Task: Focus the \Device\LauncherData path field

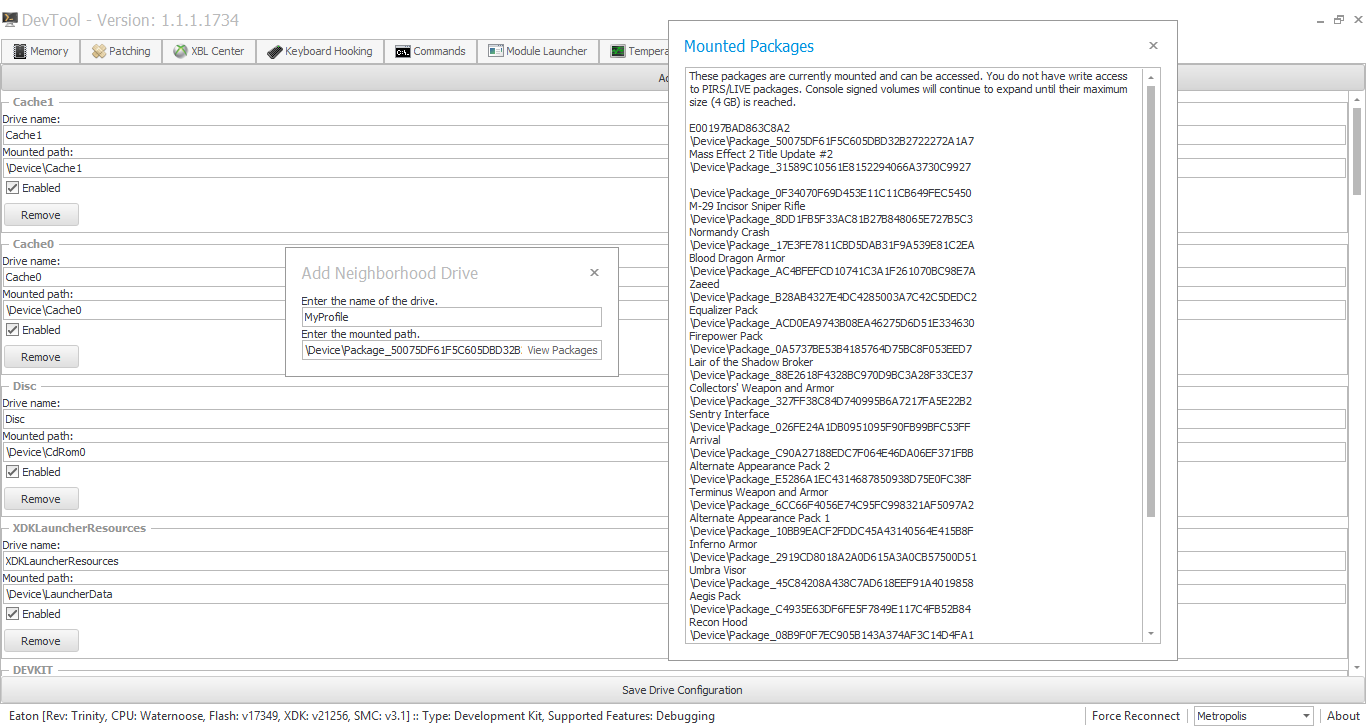Action: [335, 594]
